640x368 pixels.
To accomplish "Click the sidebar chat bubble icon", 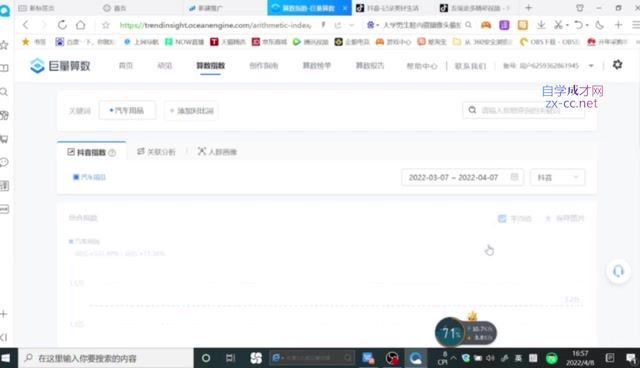I will (4, 162).
